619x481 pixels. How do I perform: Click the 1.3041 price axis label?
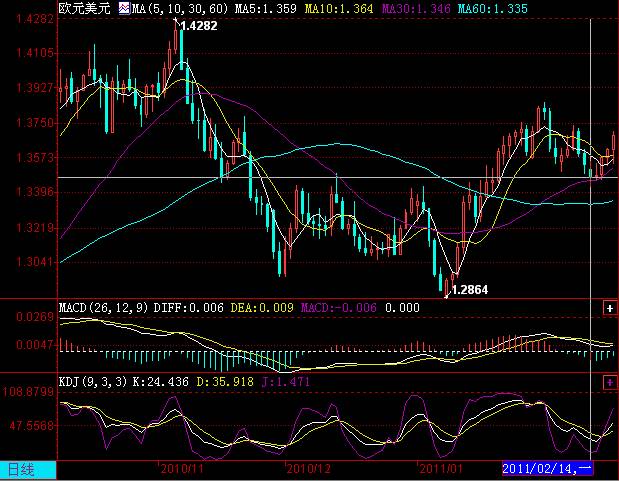tap(35, 261)
